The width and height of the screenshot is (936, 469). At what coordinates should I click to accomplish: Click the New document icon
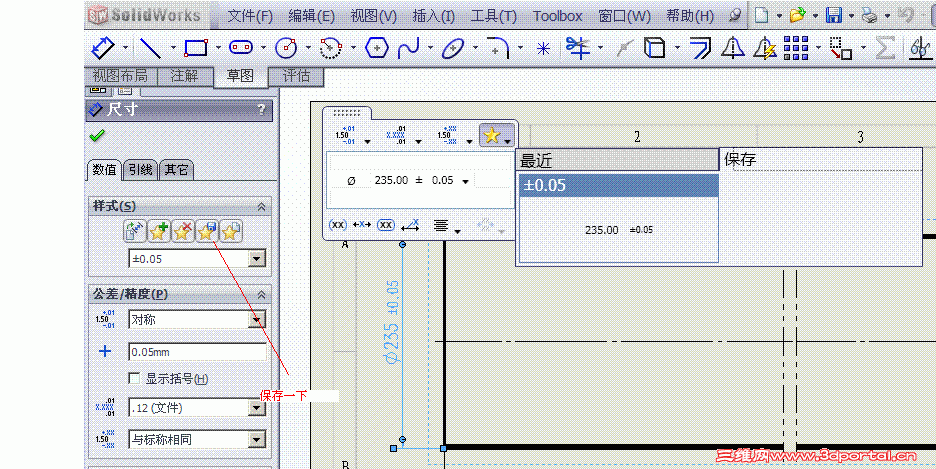[761, 16]
